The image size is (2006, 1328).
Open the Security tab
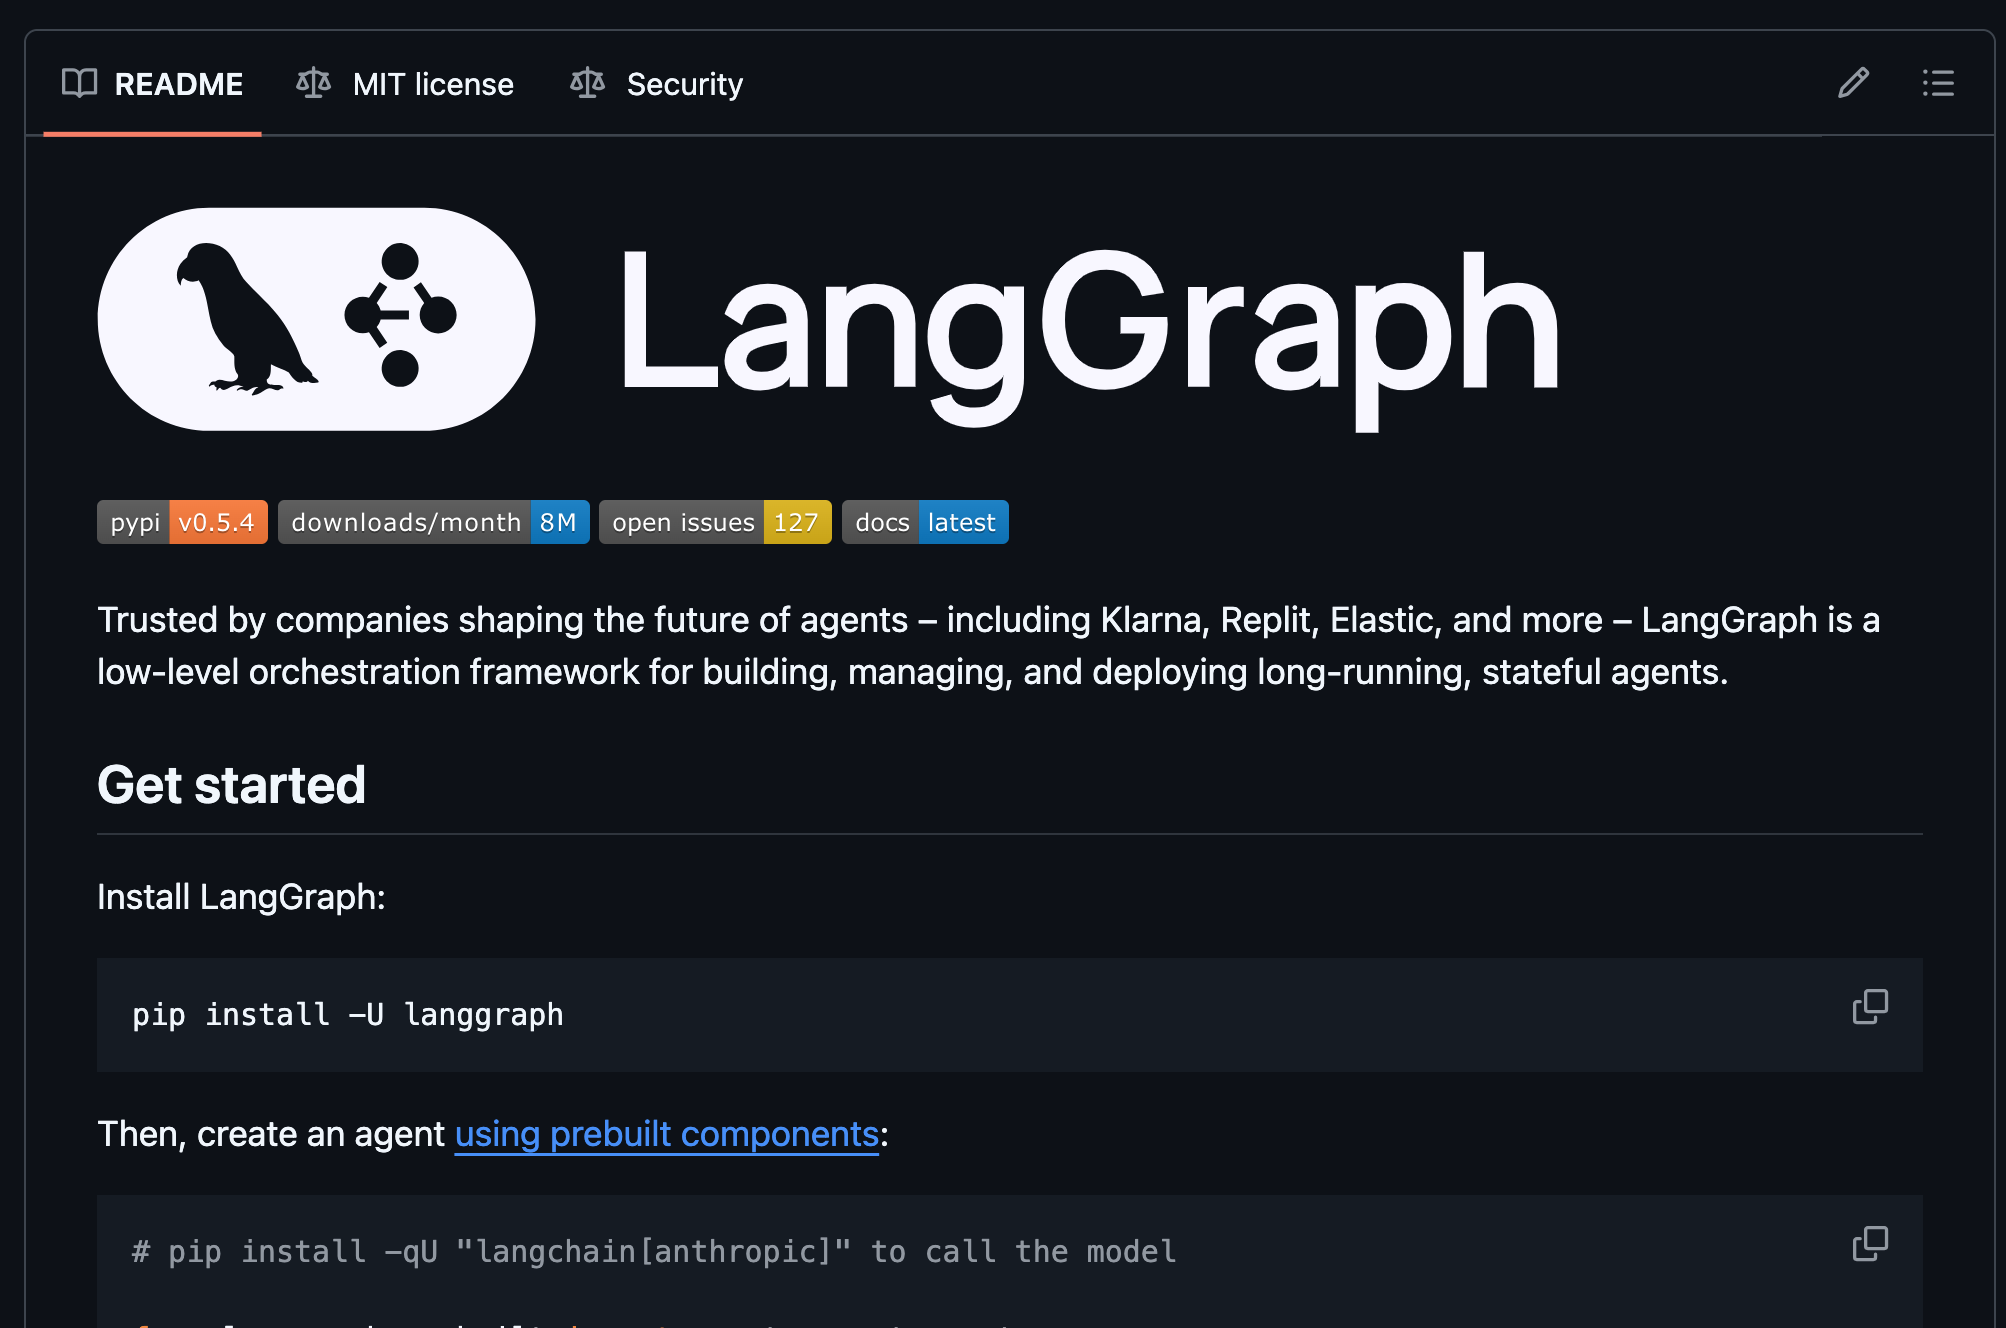(x=684, y=84)
